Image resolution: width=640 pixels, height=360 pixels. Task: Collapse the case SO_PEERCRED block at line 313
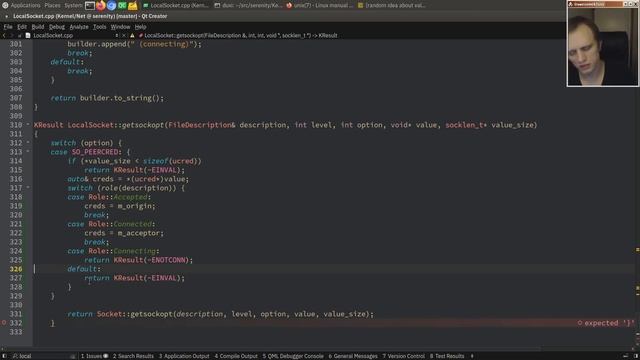coord(28,151)
